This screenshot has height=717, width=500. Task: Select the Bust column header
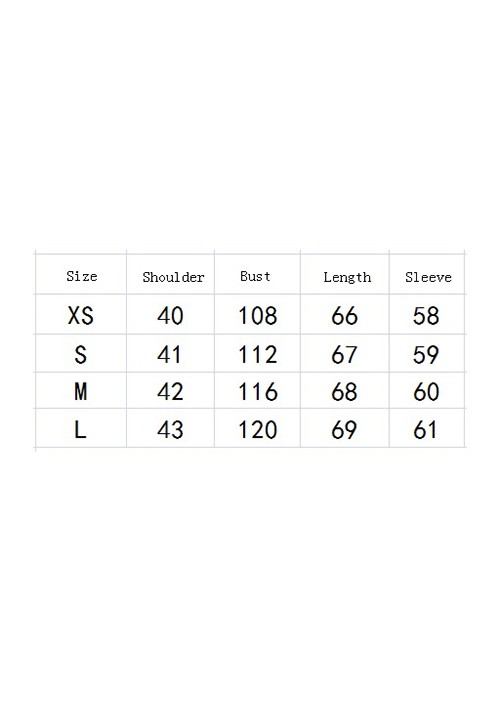point(255,276)
